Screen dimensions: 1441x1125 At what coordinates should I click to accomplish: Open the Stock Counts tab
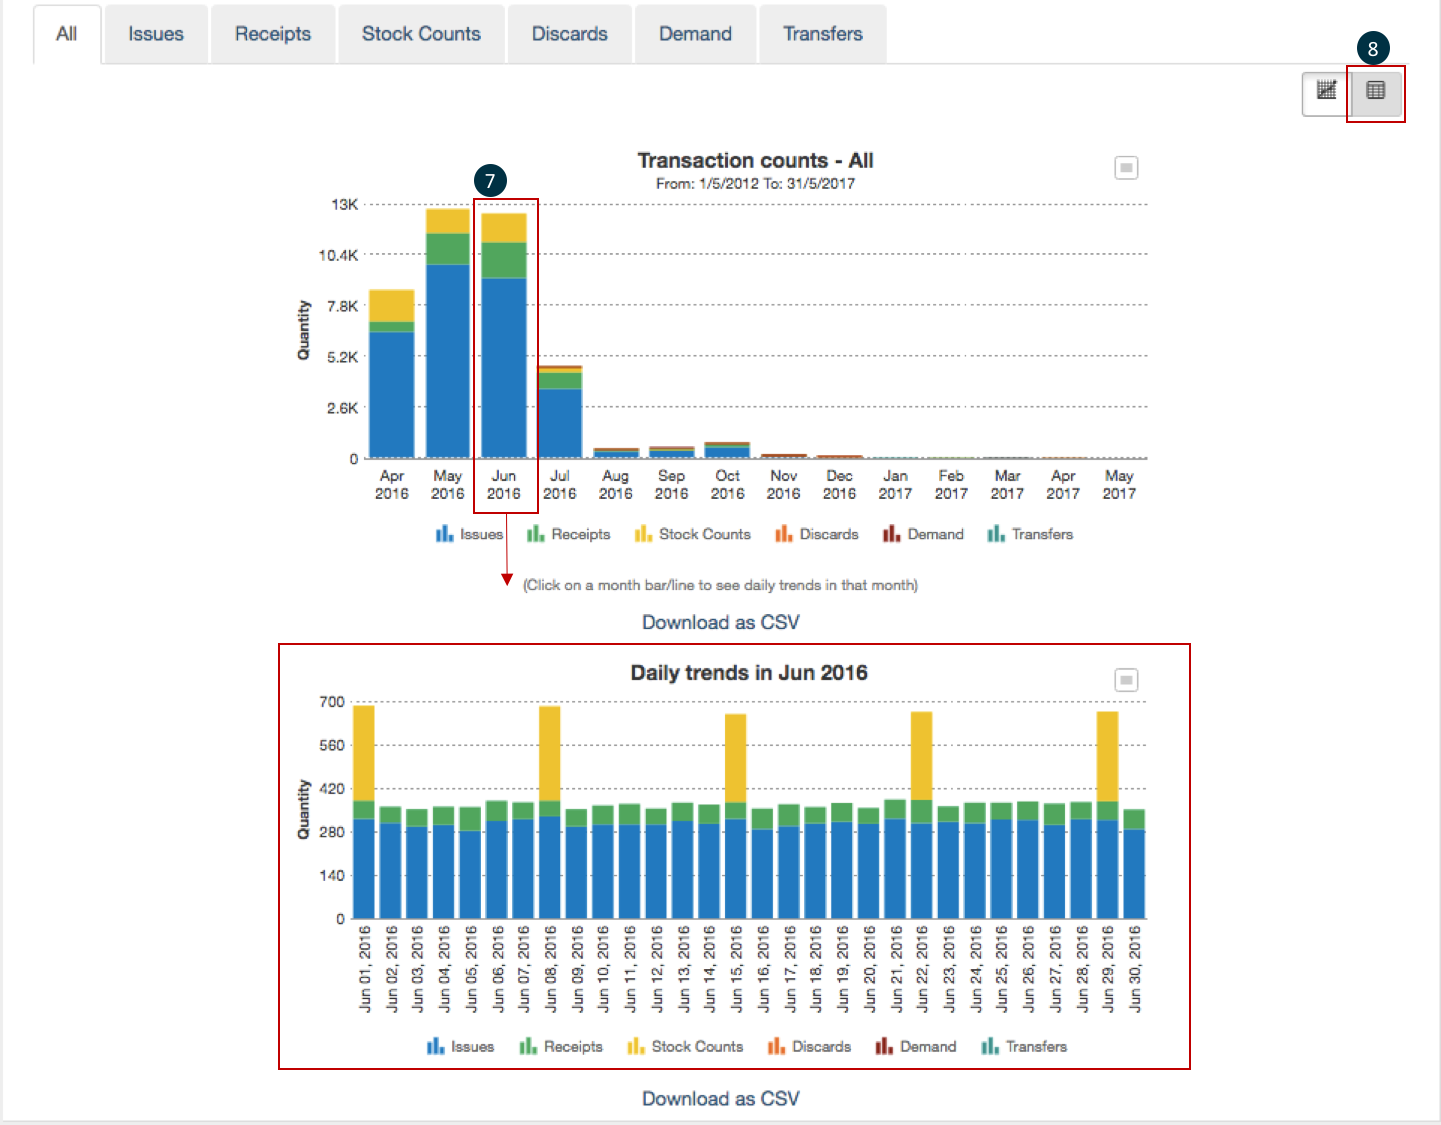(421, 34)
